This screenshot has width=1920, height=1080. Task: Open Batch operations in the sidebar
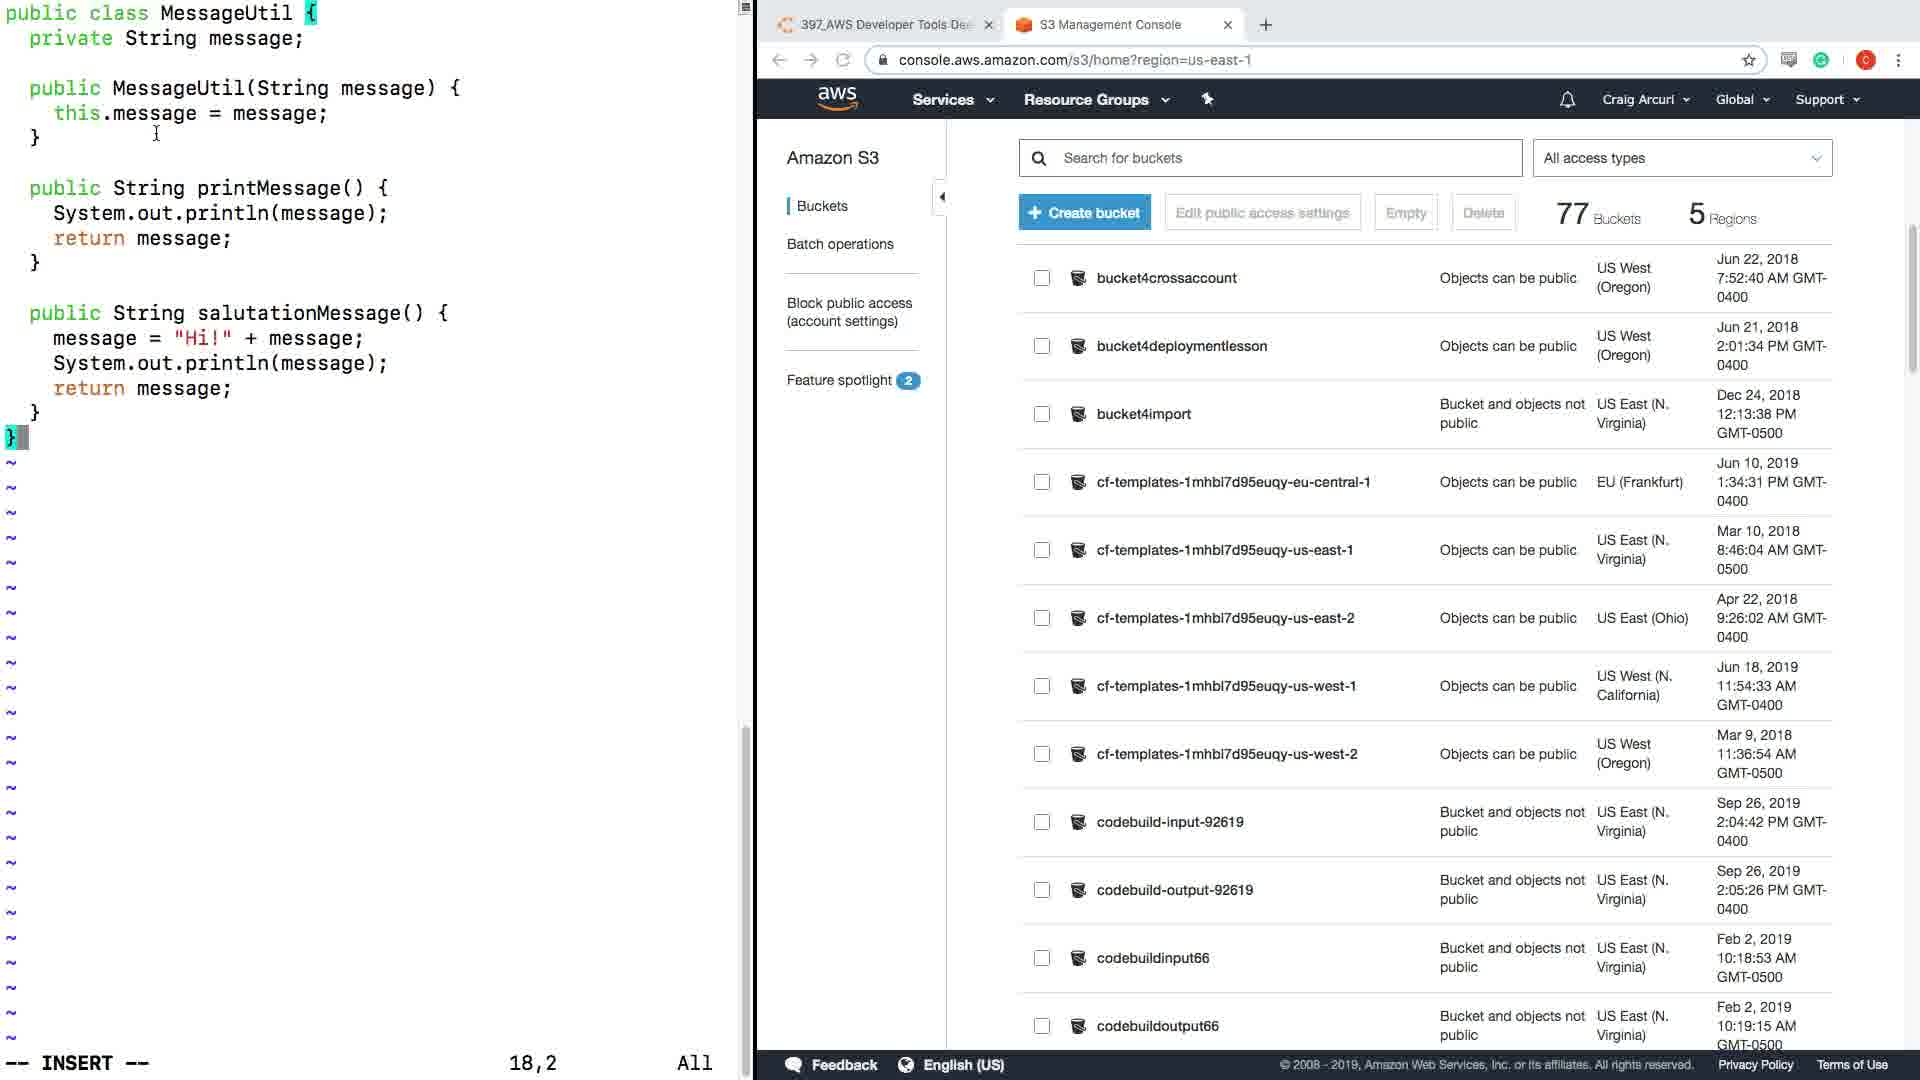point(840,244)
